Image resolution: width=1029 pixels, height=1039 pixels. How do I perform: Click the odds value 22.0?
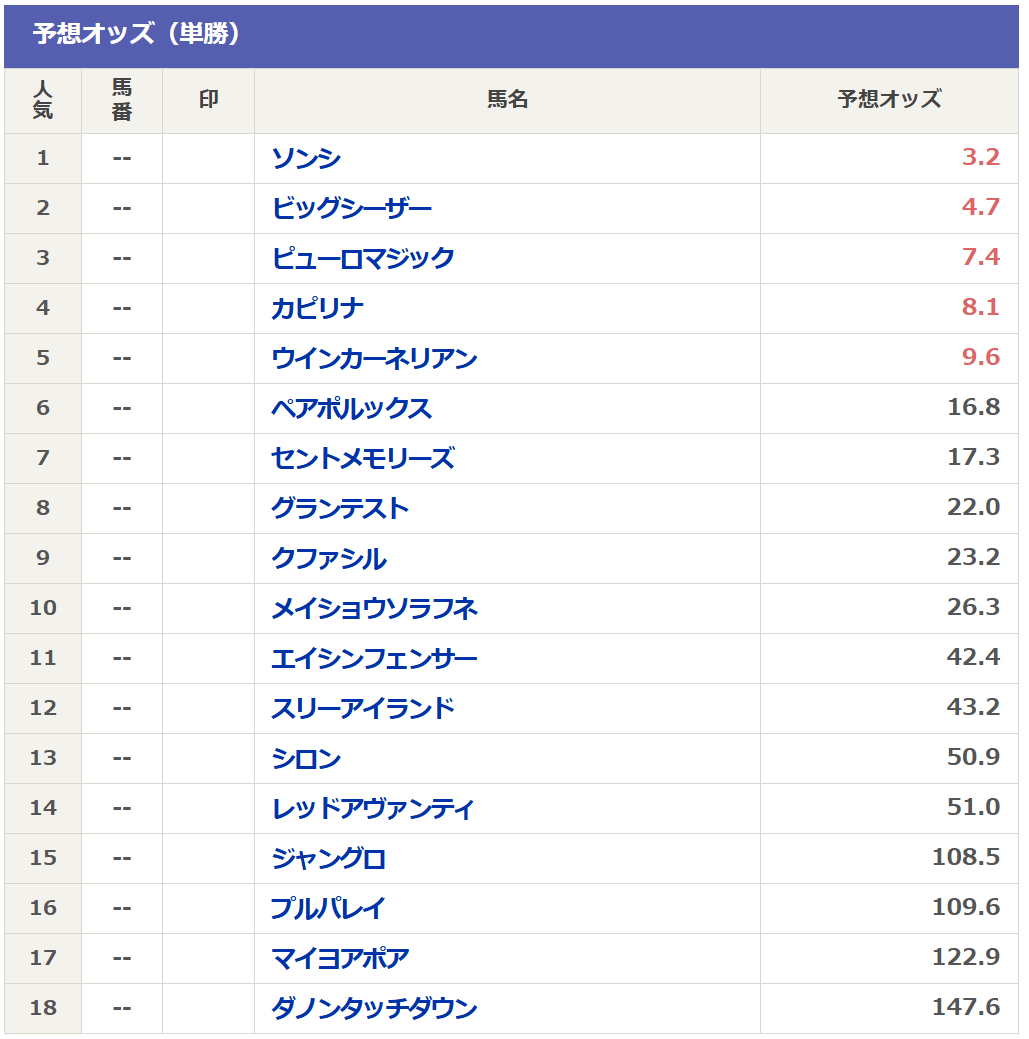[973, 508]
